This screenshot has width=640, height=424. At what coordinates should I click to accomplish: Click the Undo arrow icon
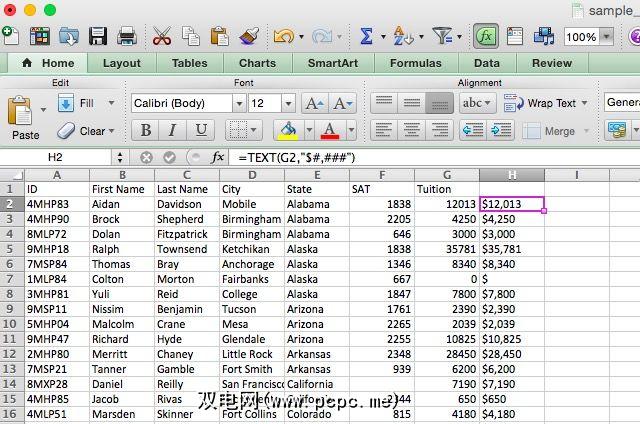[x=284, y=37]
